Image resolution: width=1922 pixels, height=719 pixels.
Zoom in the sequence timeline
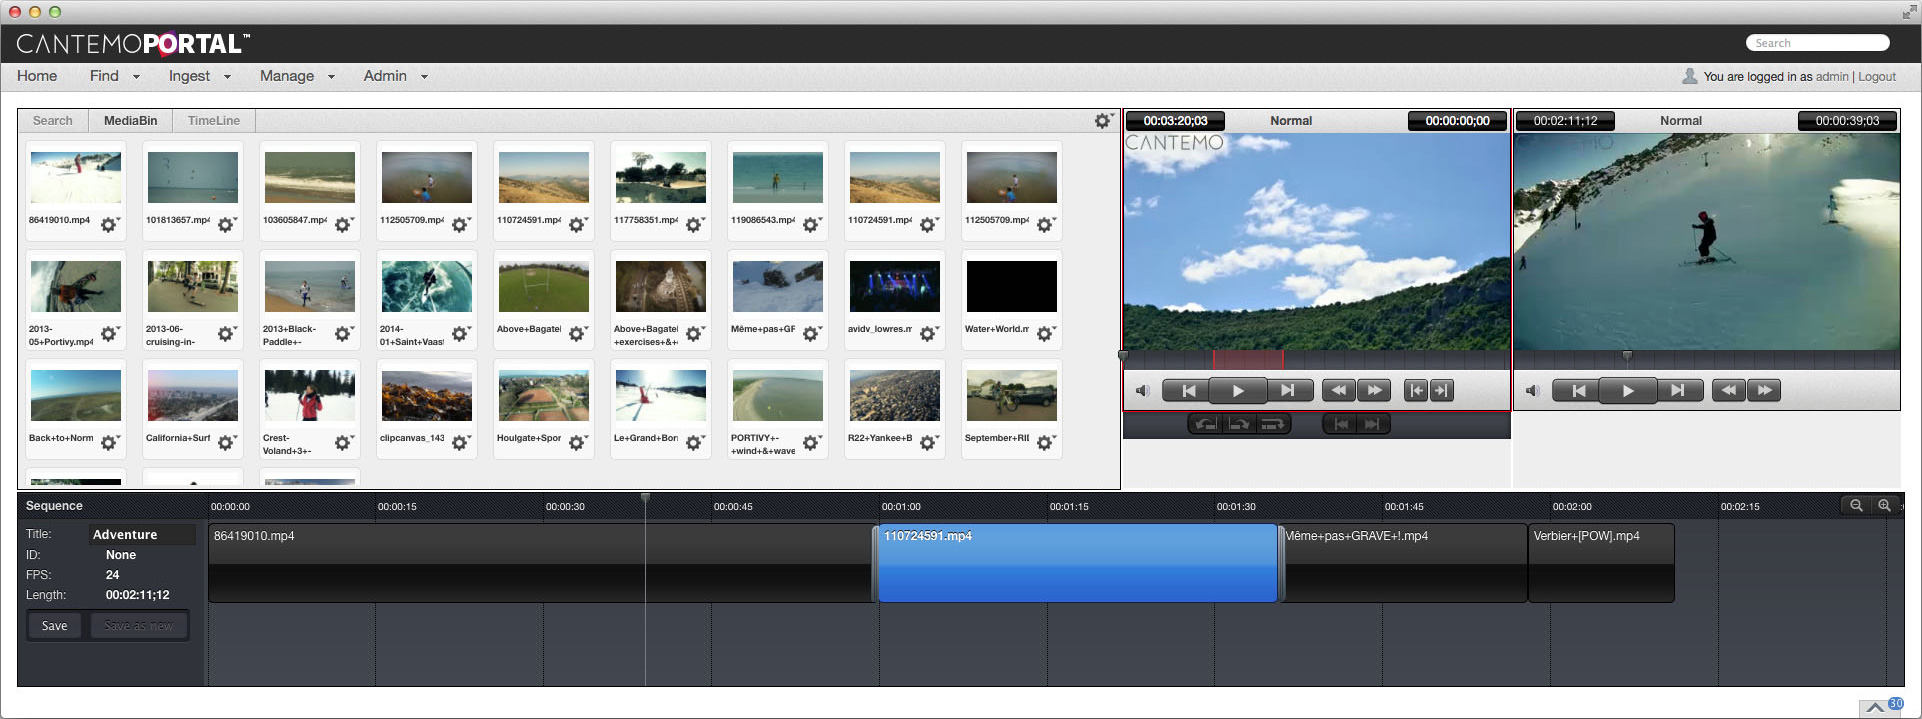(1884, 506)
